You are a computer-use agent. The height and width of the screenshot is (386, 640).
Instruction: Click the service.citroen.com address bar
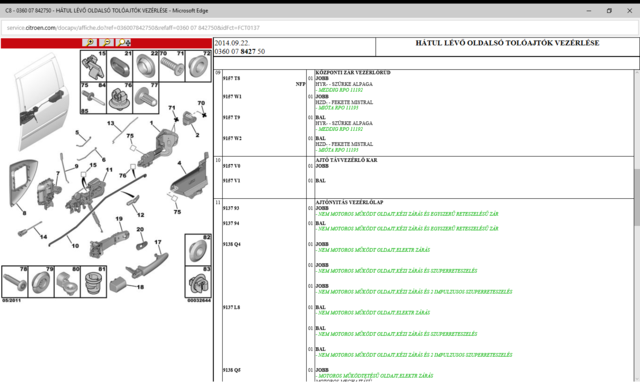tap(320, 28)
